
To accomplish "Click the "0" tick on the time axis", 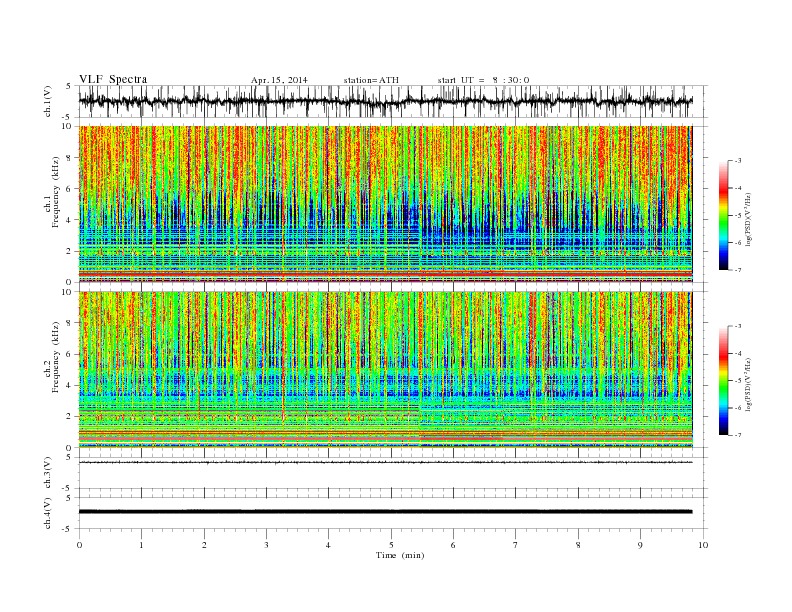I will point(79,545).
